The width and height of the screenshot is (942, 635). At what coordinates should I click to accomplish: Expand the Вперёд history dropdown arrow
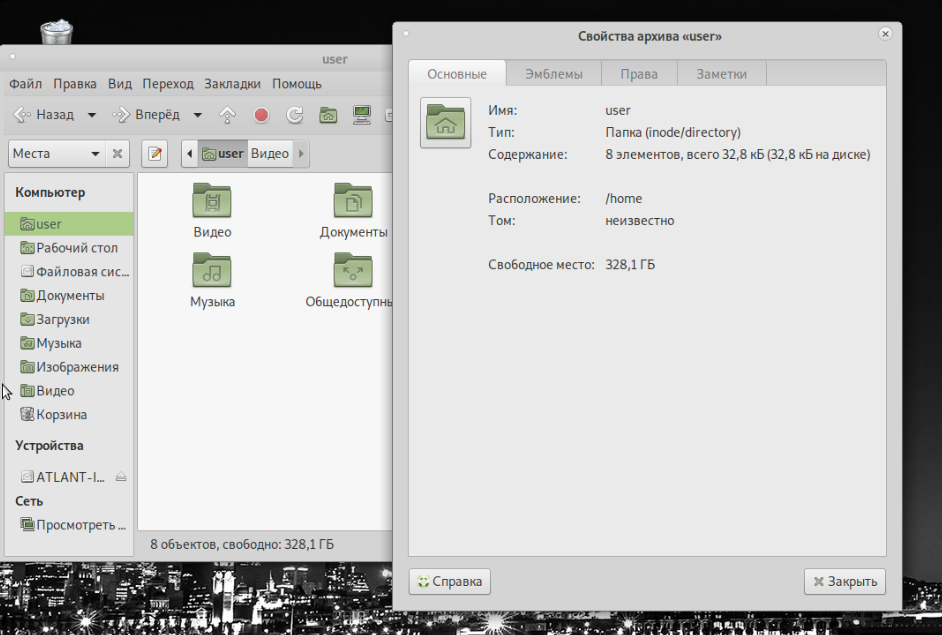[x=198, y=115]
